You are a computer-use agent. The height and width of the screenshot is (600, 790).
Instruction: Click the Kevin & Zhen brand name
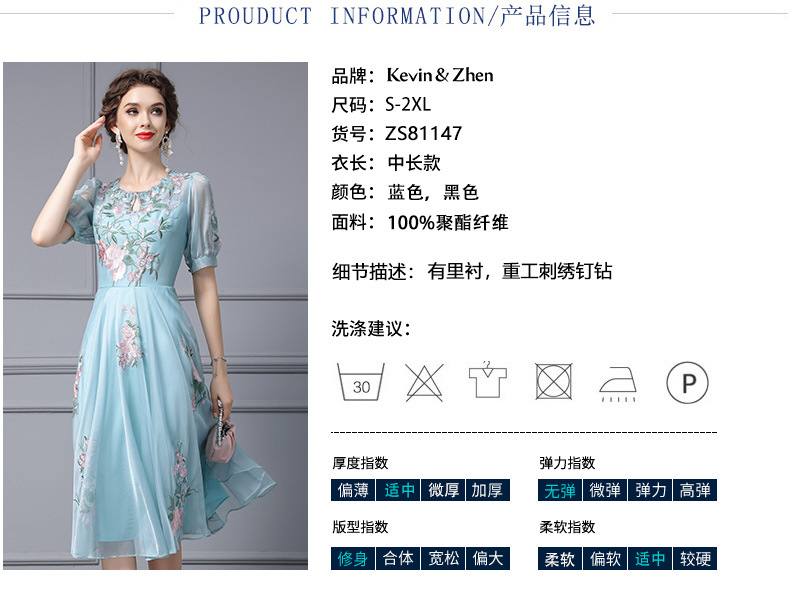440,75
